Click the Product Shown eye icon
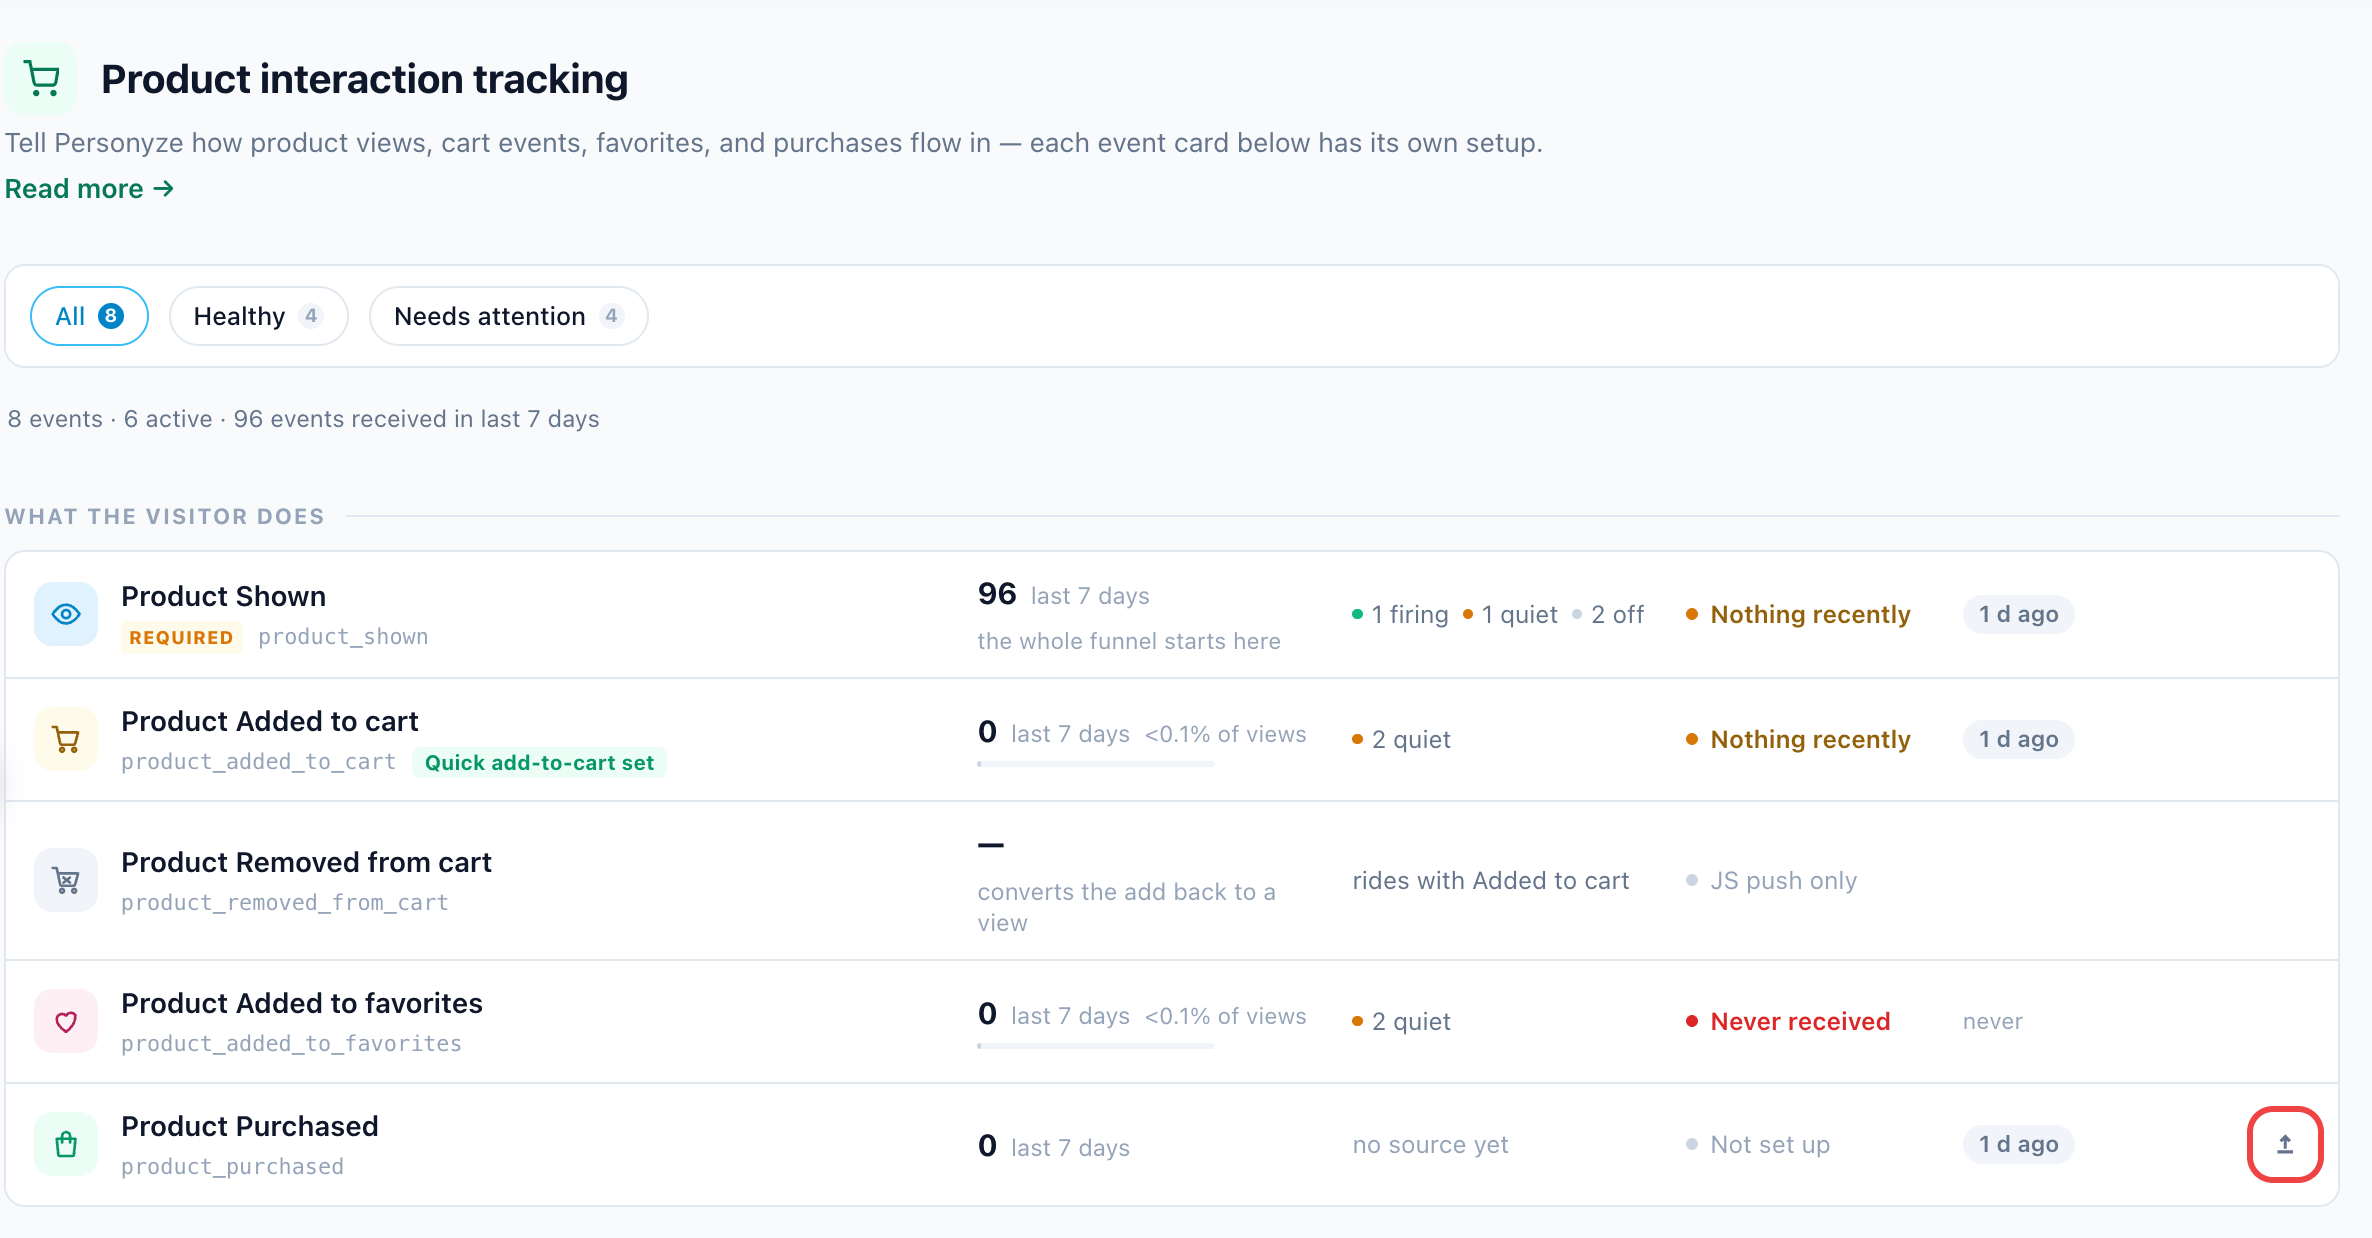This screenshot has width=2372, height=1238. [x=66, y=614]
